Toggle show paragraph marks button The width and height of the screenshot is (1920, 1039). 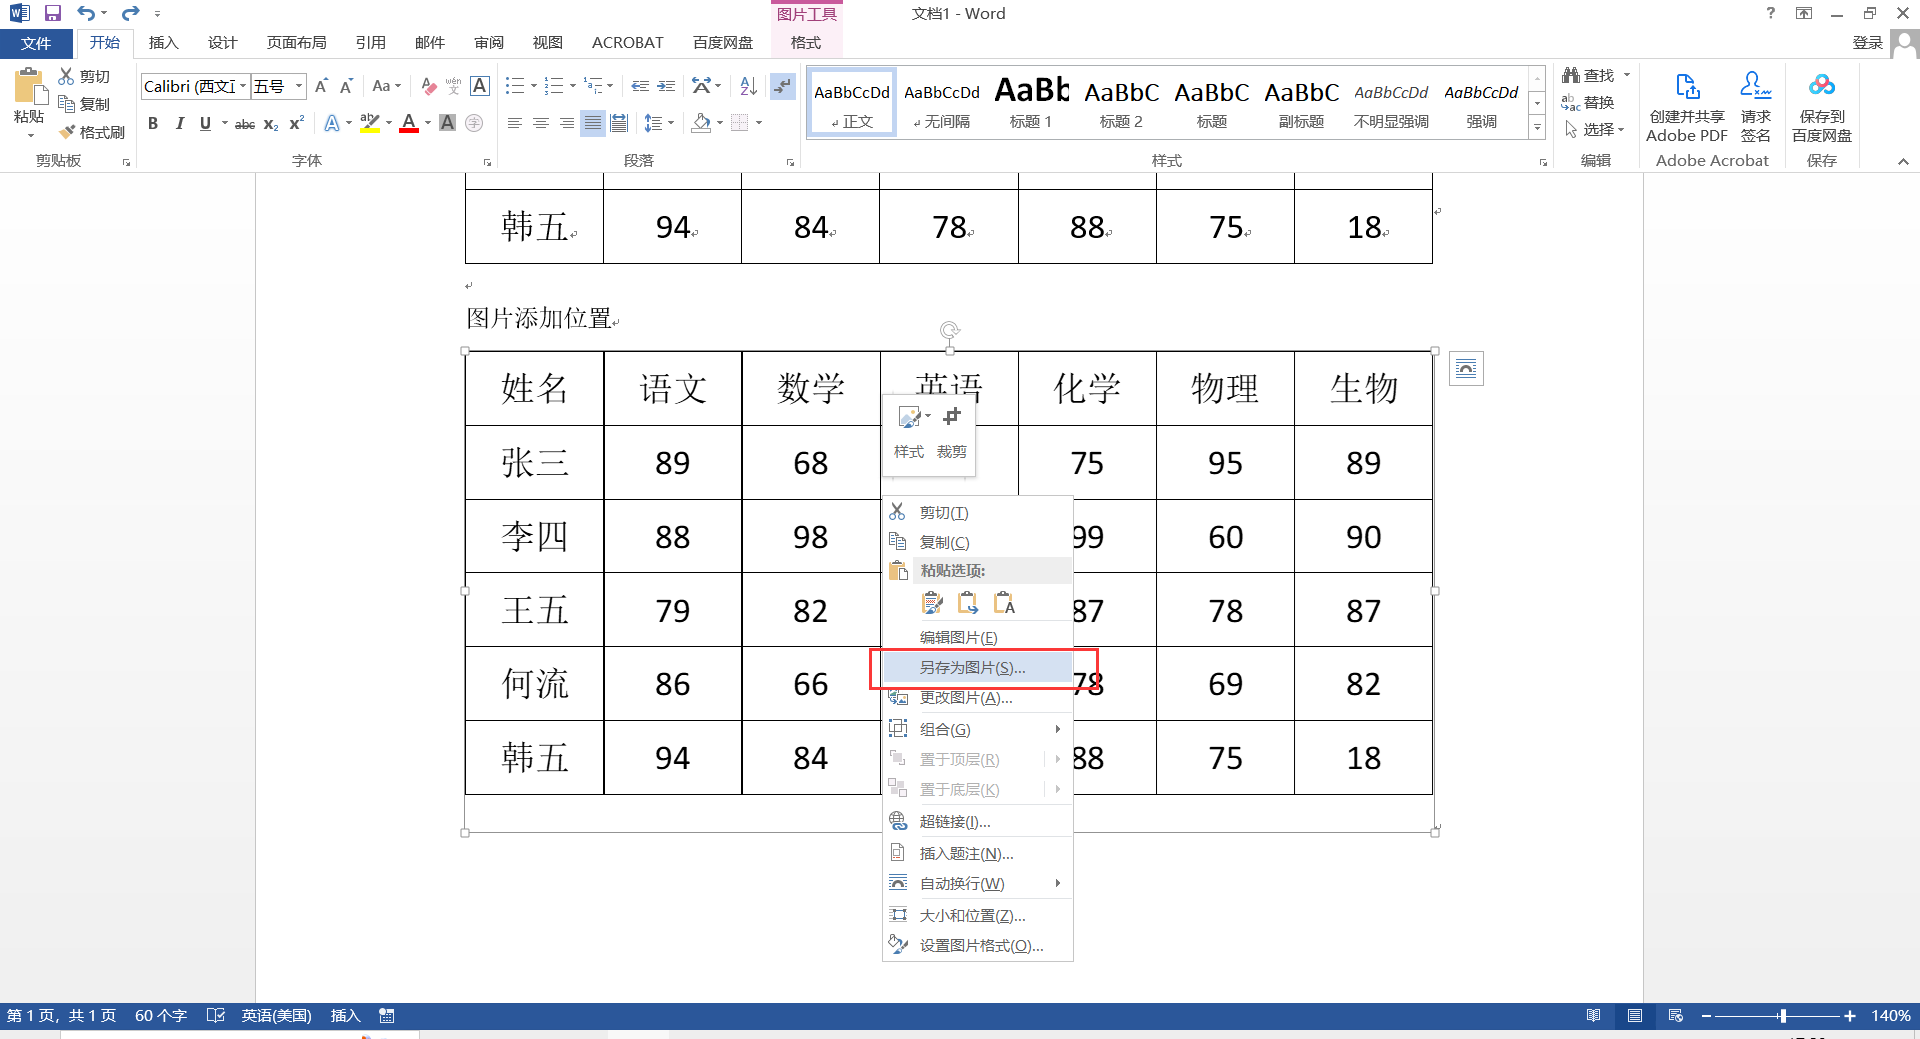782,86
